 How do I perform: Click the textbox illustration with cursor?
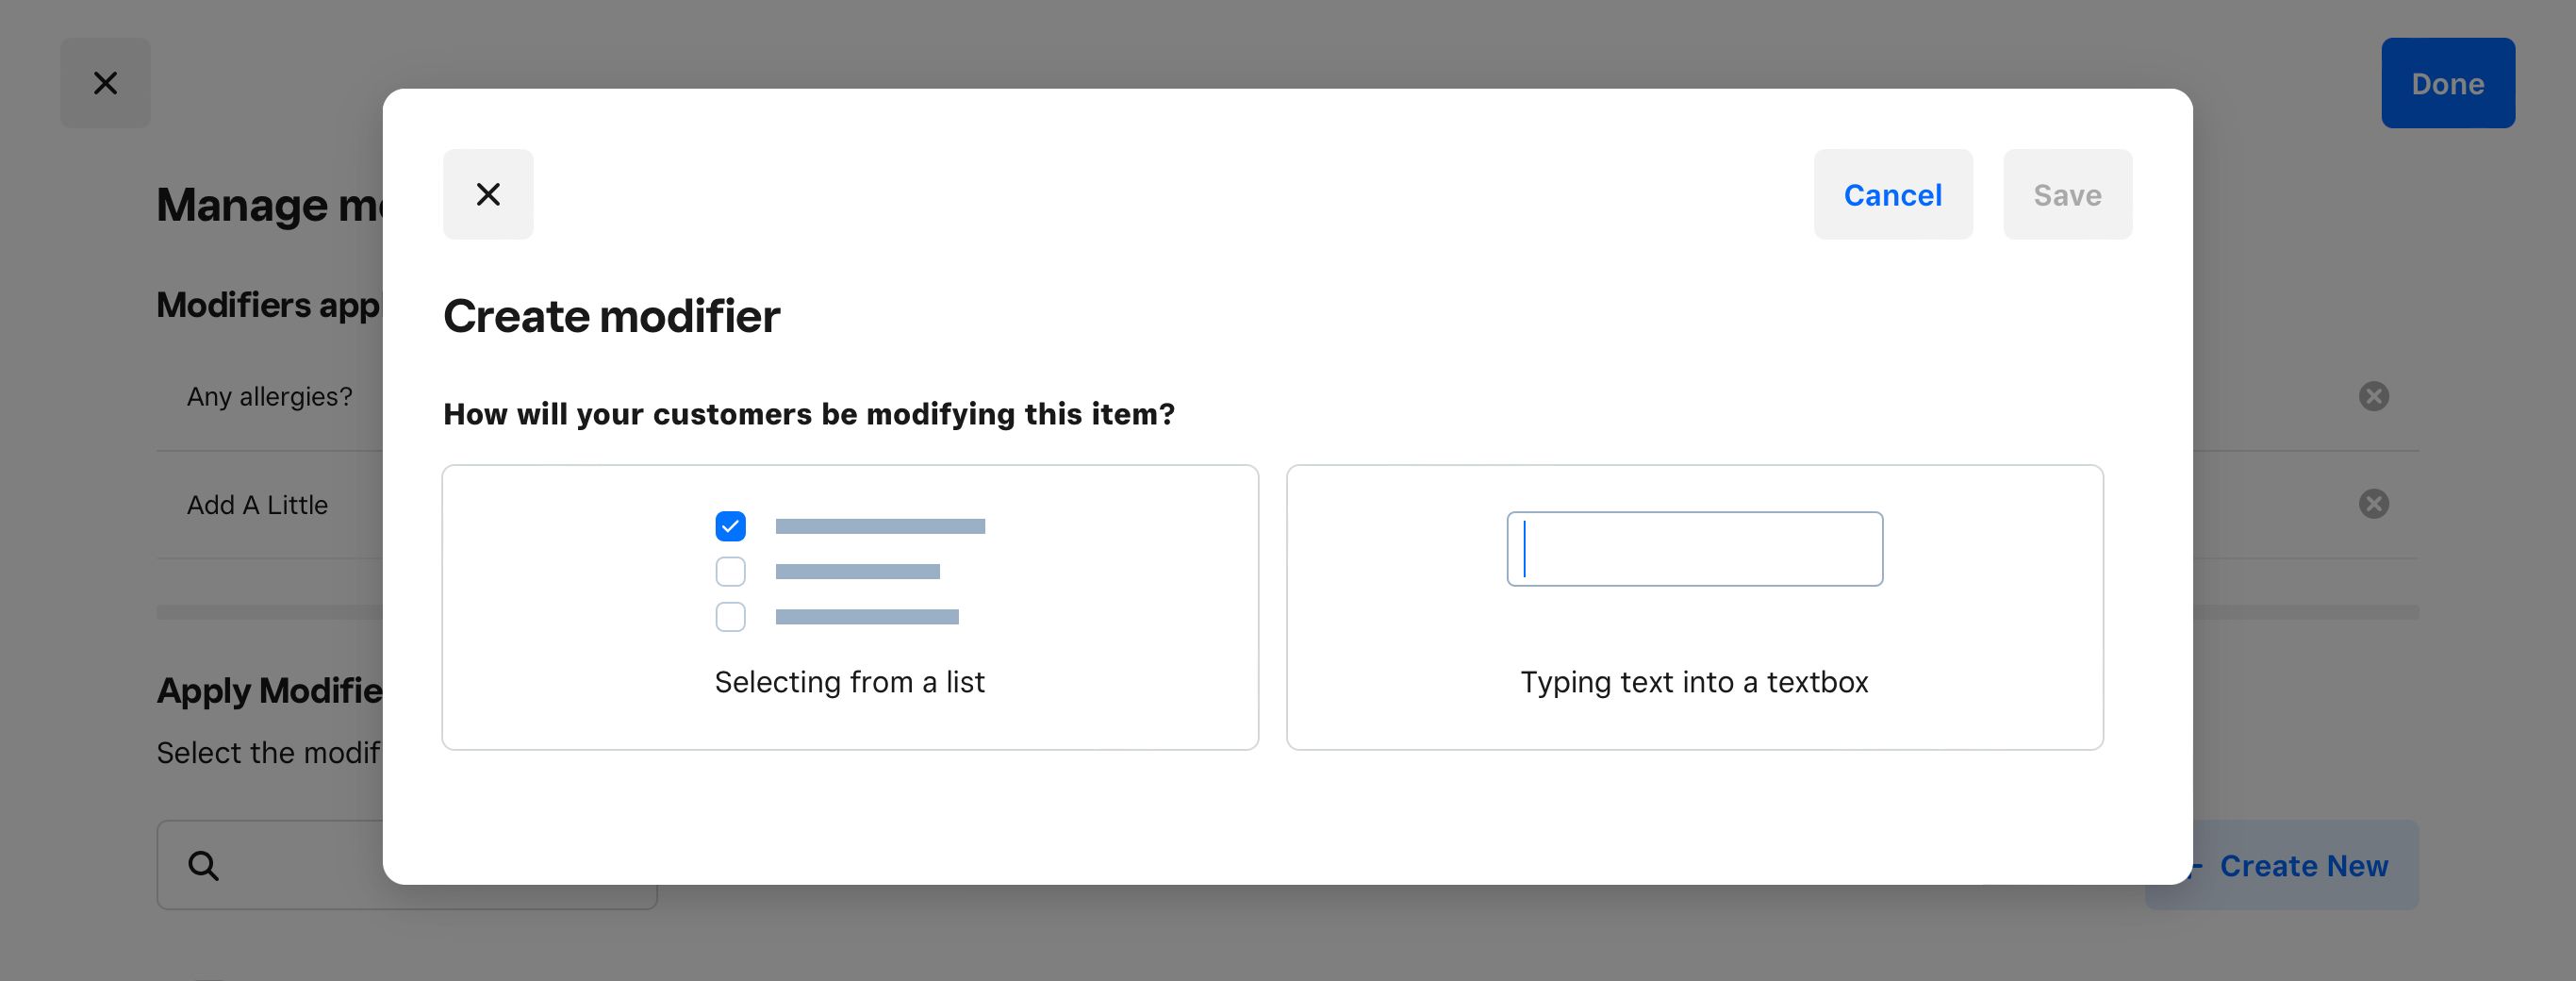point(1694,549)
